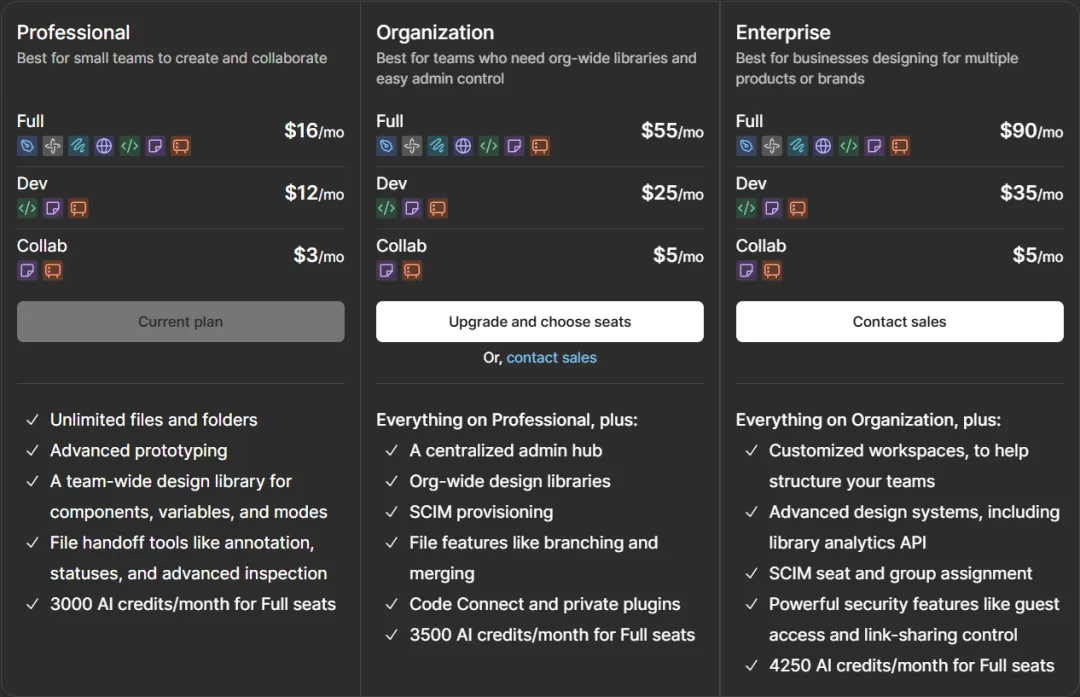This screenshot has width=1080, height=697.
Task: Click the green Dev Mode code icon under Professional Dev
Action: (x=27, y=208)
